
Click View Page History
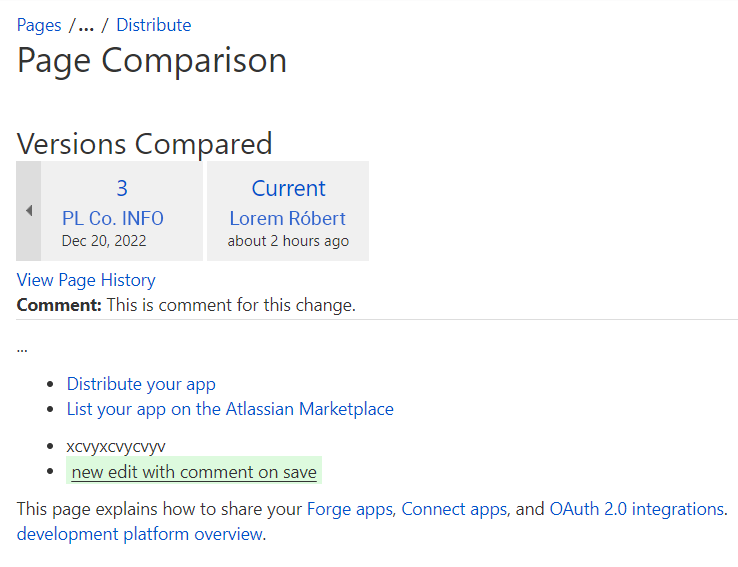(x=86, y=280)
